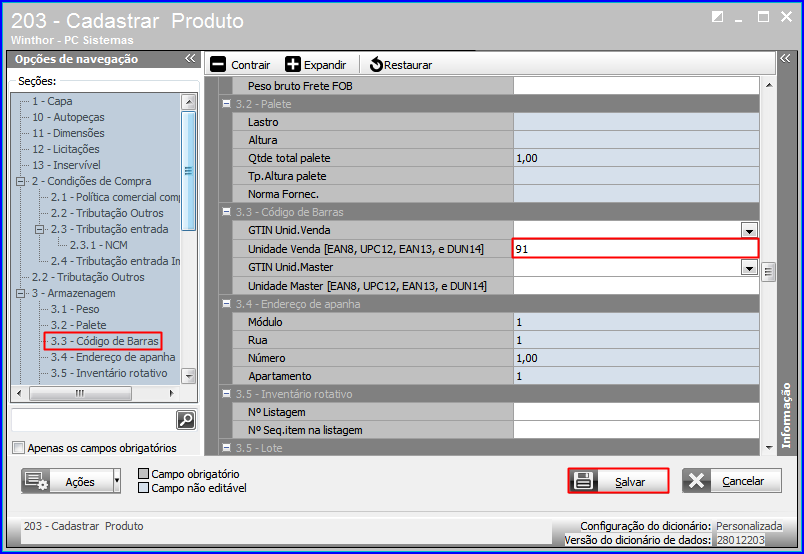Viewport: 804px width, 554px height.
Task: Click the Contrair minus icon
Action: [218, 65]
